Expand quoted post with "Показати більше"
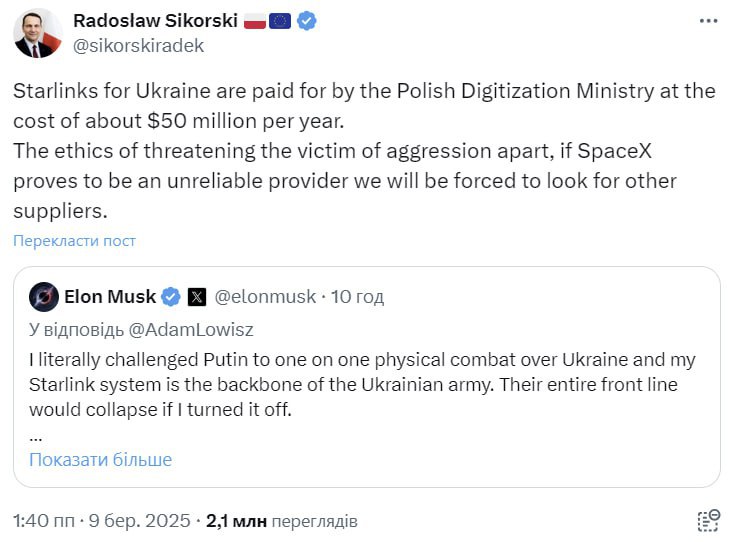The width and height of the screenshot is (732, 542). point(100,460)
